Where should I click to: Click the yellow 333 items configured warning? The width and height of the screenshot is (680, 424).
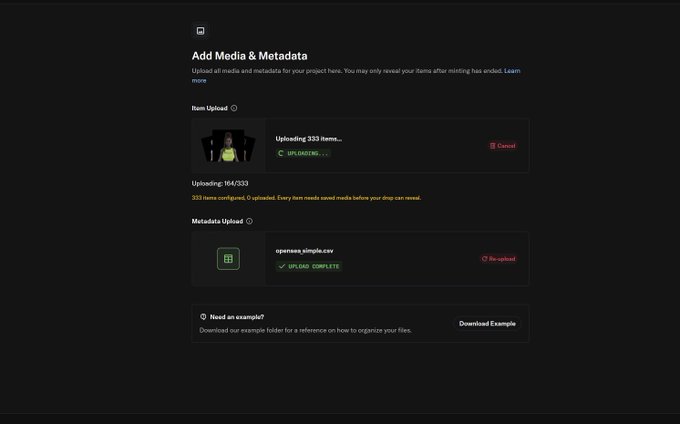306,198
